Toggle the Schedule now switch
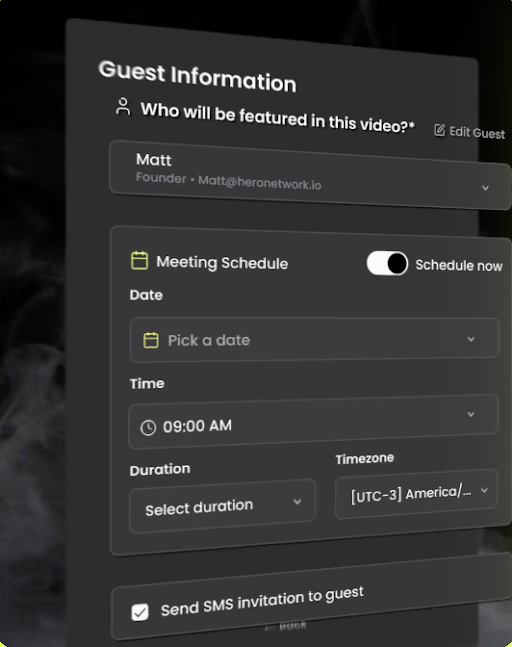This screenshot has height=647, width=512. (x=387, y=263)
